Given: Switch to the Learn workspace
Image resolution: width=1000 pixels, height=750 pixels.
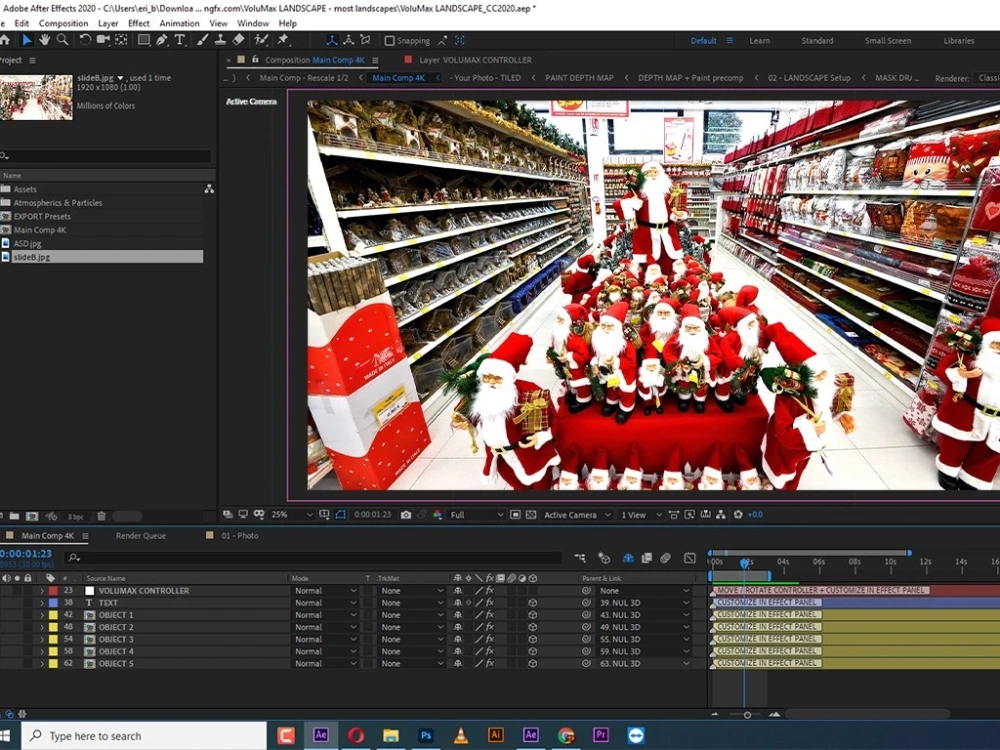Looking at the screenshot, I should pos(759,40).
